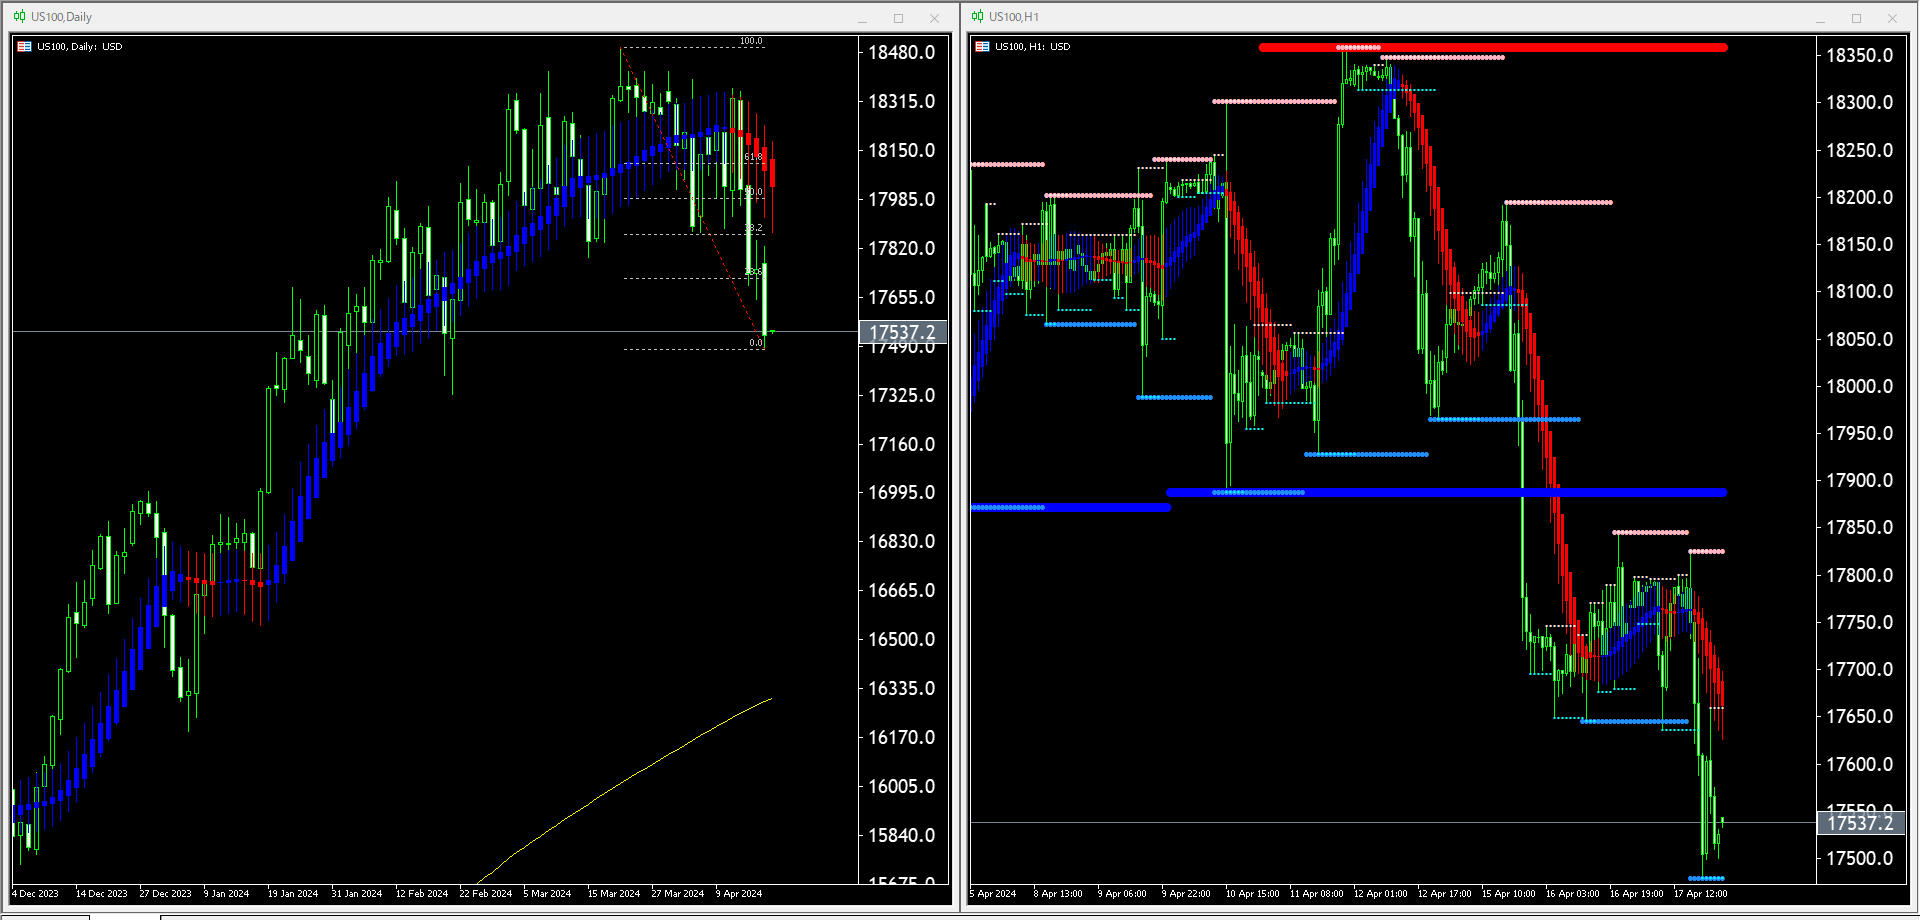Minimize the US100,H1 chart window

(1821, 18)
